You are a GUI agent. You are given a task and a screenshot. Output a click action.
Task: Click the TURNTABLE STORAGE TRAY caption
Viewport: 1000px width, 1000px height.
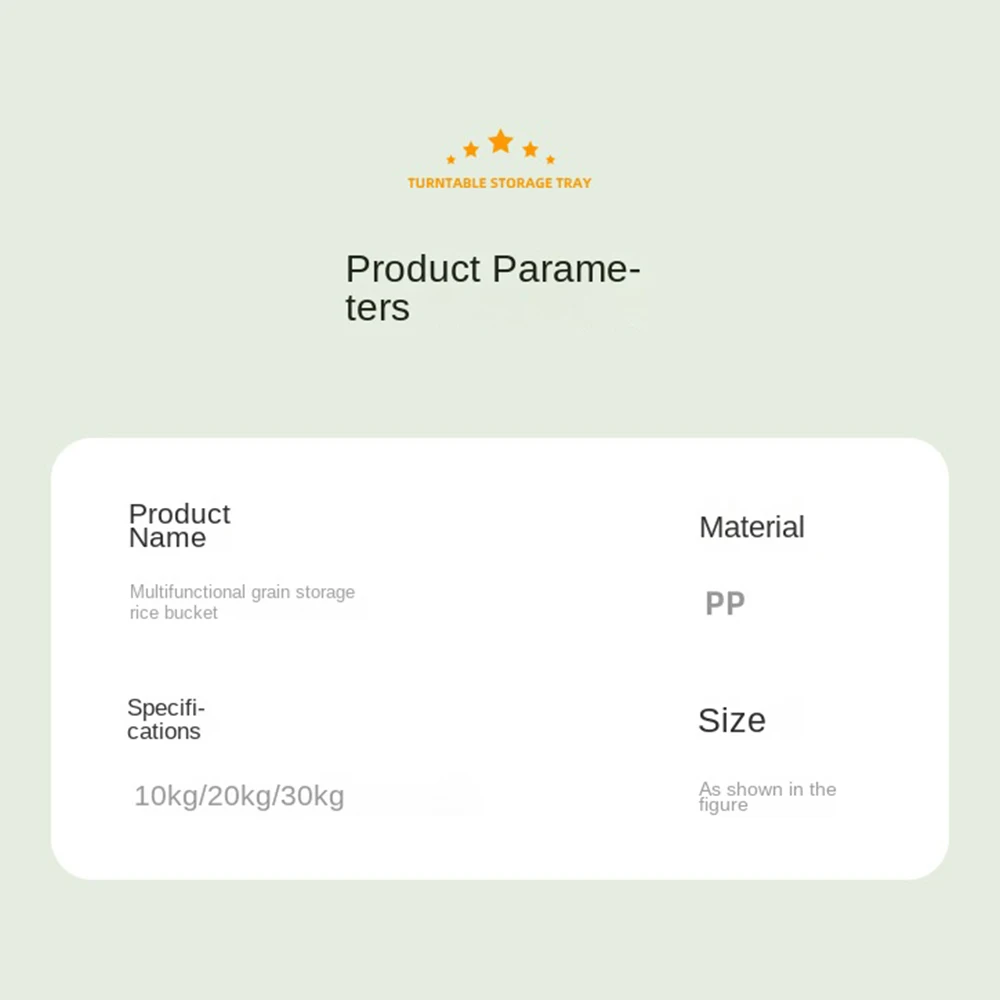tap(499, 183)
